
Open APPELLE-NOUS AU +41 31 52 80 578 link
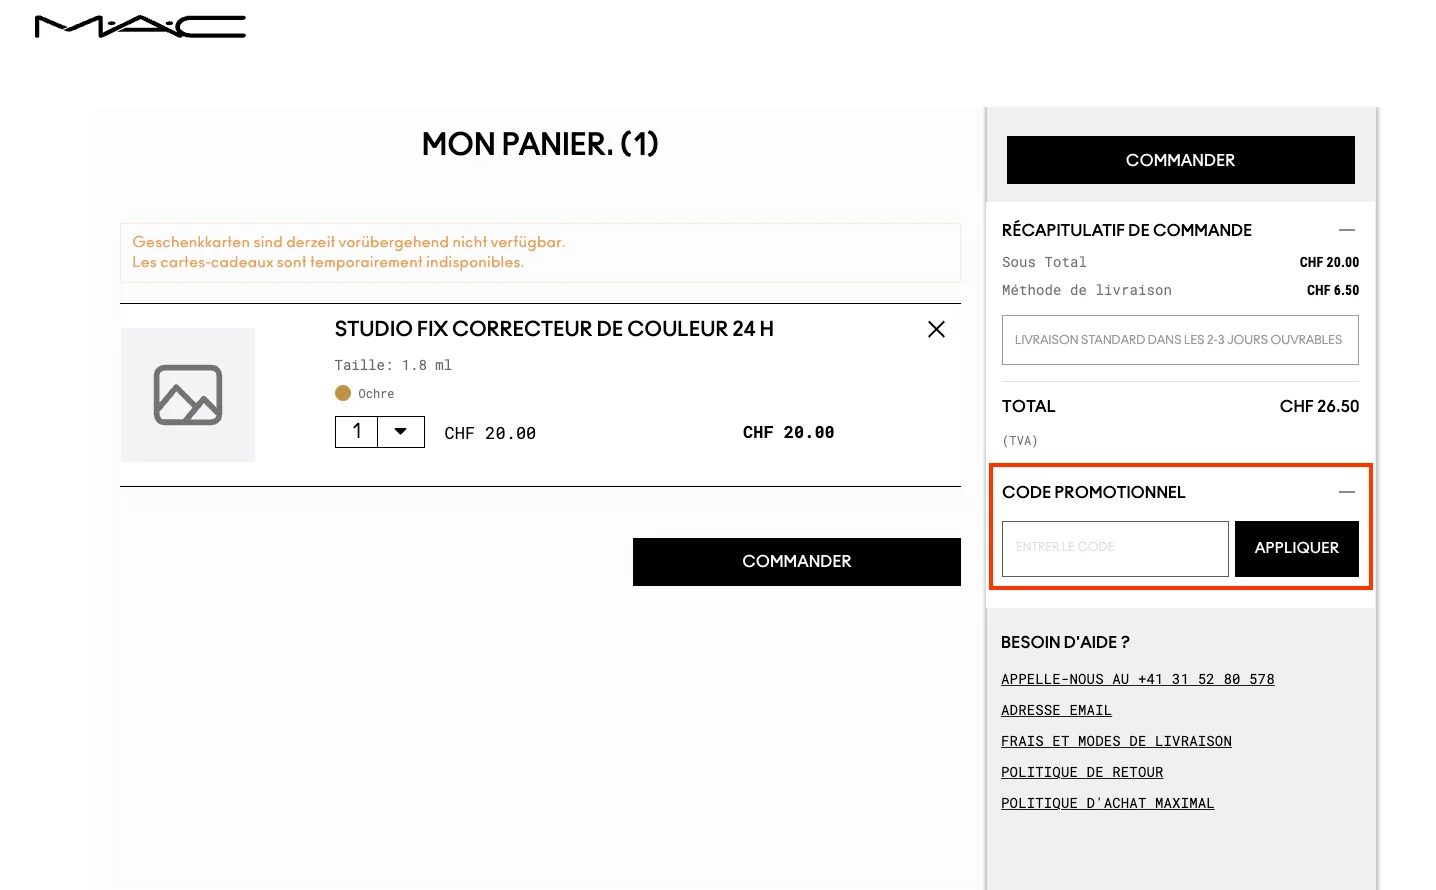click(x=1137, y=678)
